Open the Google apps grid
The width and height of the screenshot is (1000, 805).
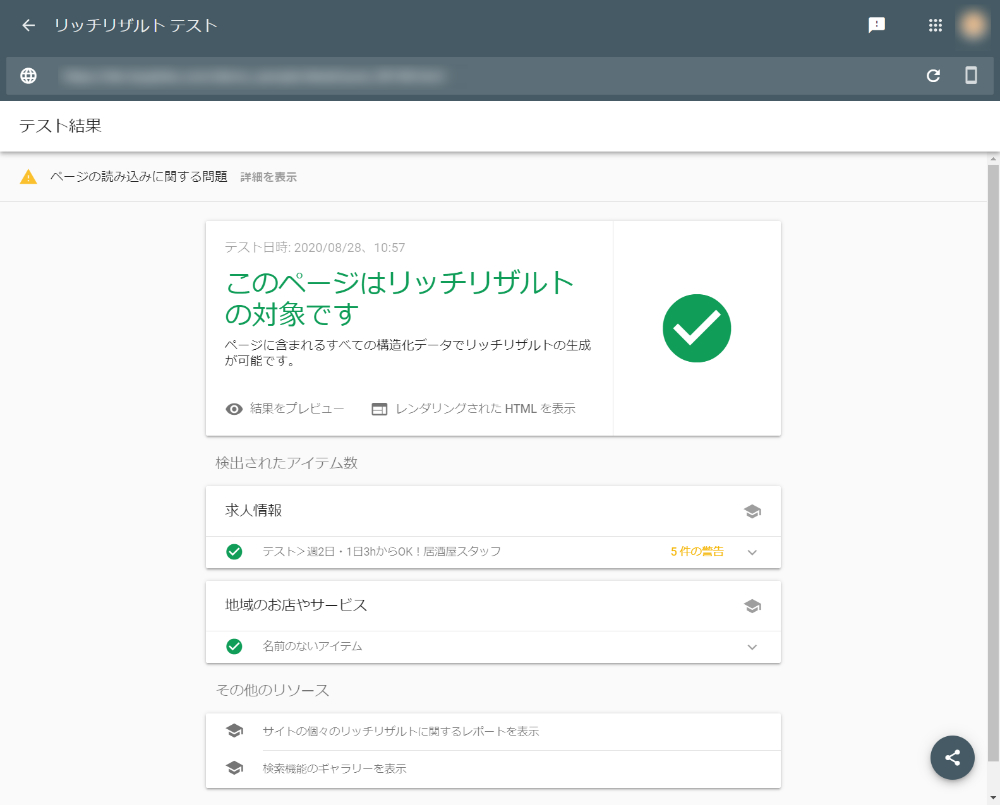click(x=935, y=26)
